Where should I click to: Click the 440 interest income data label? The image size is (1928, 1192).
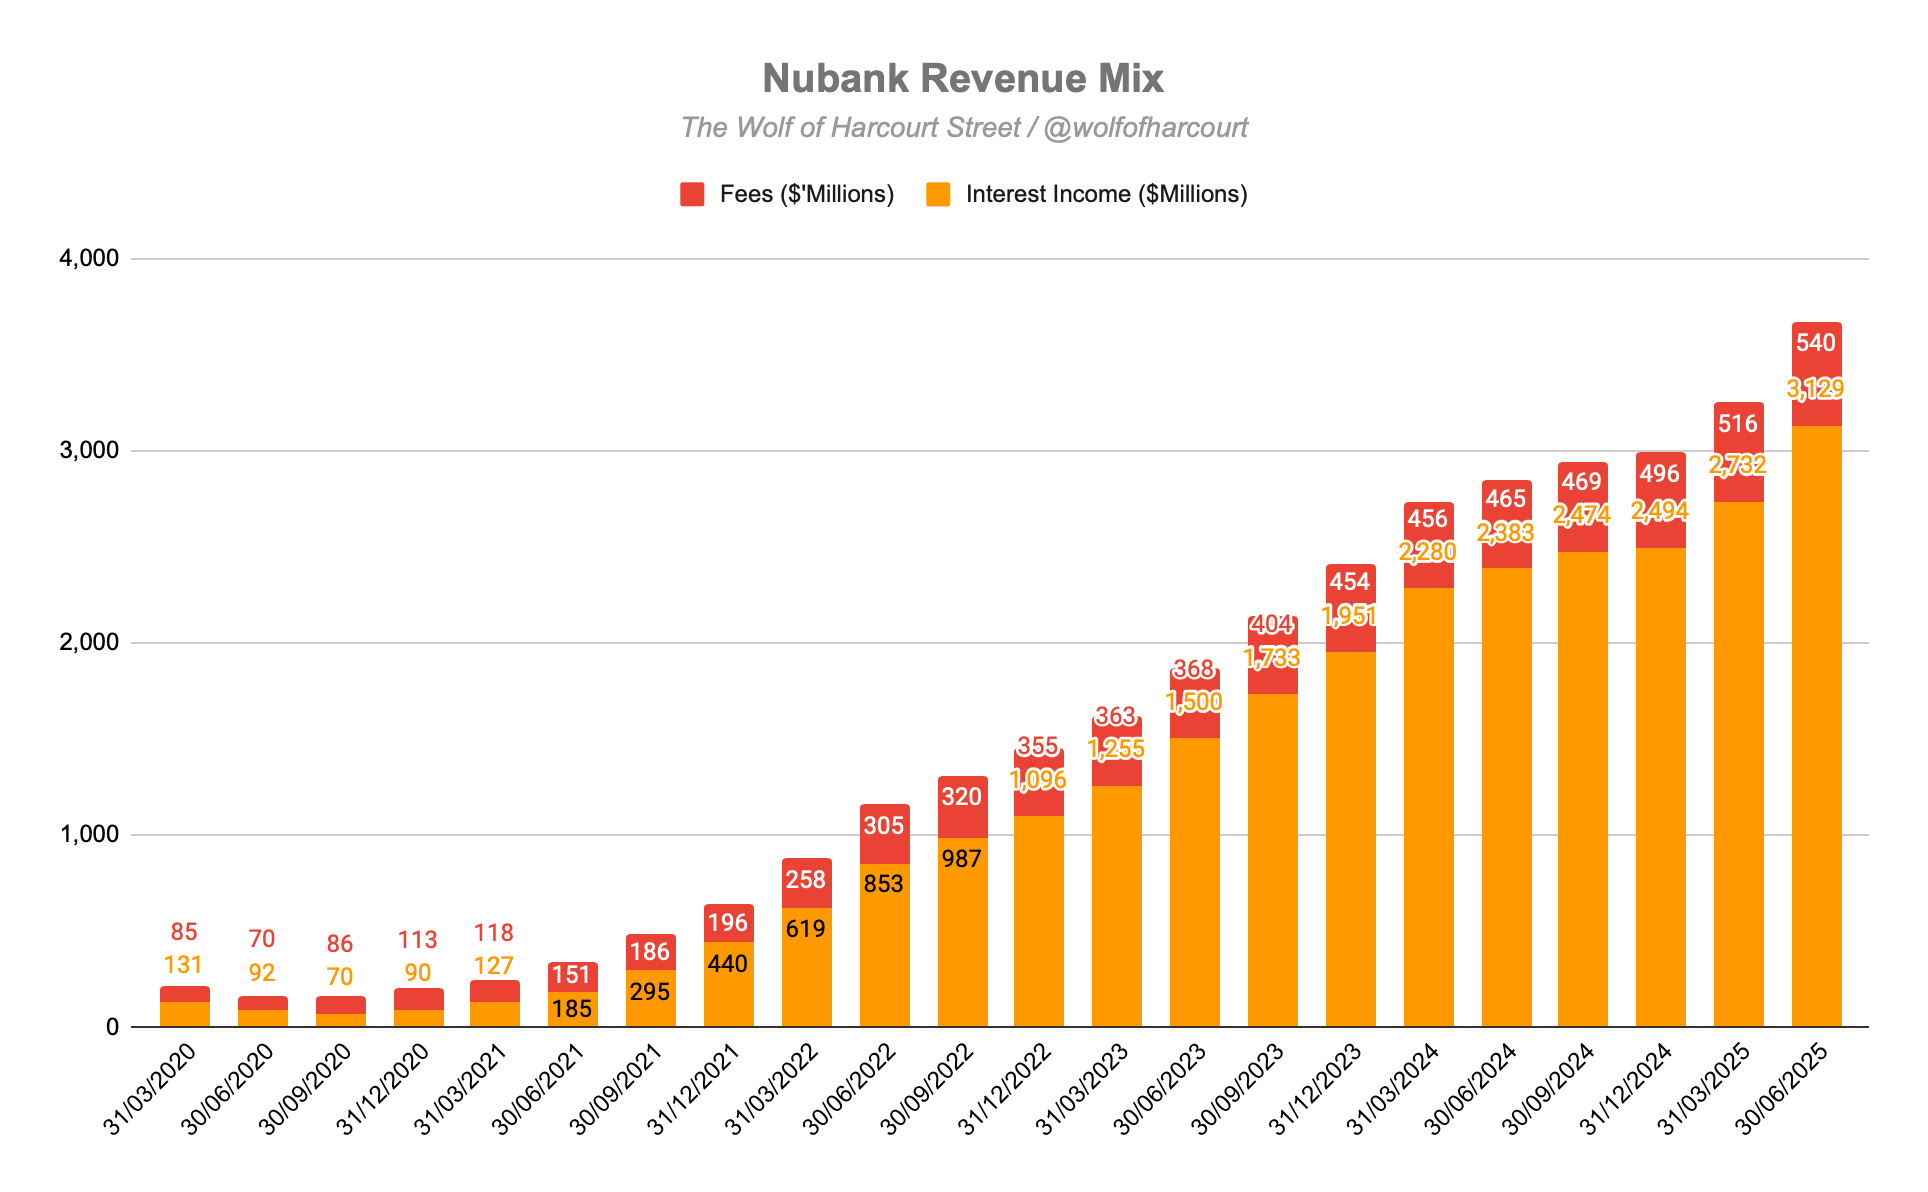tap(728, 964)
